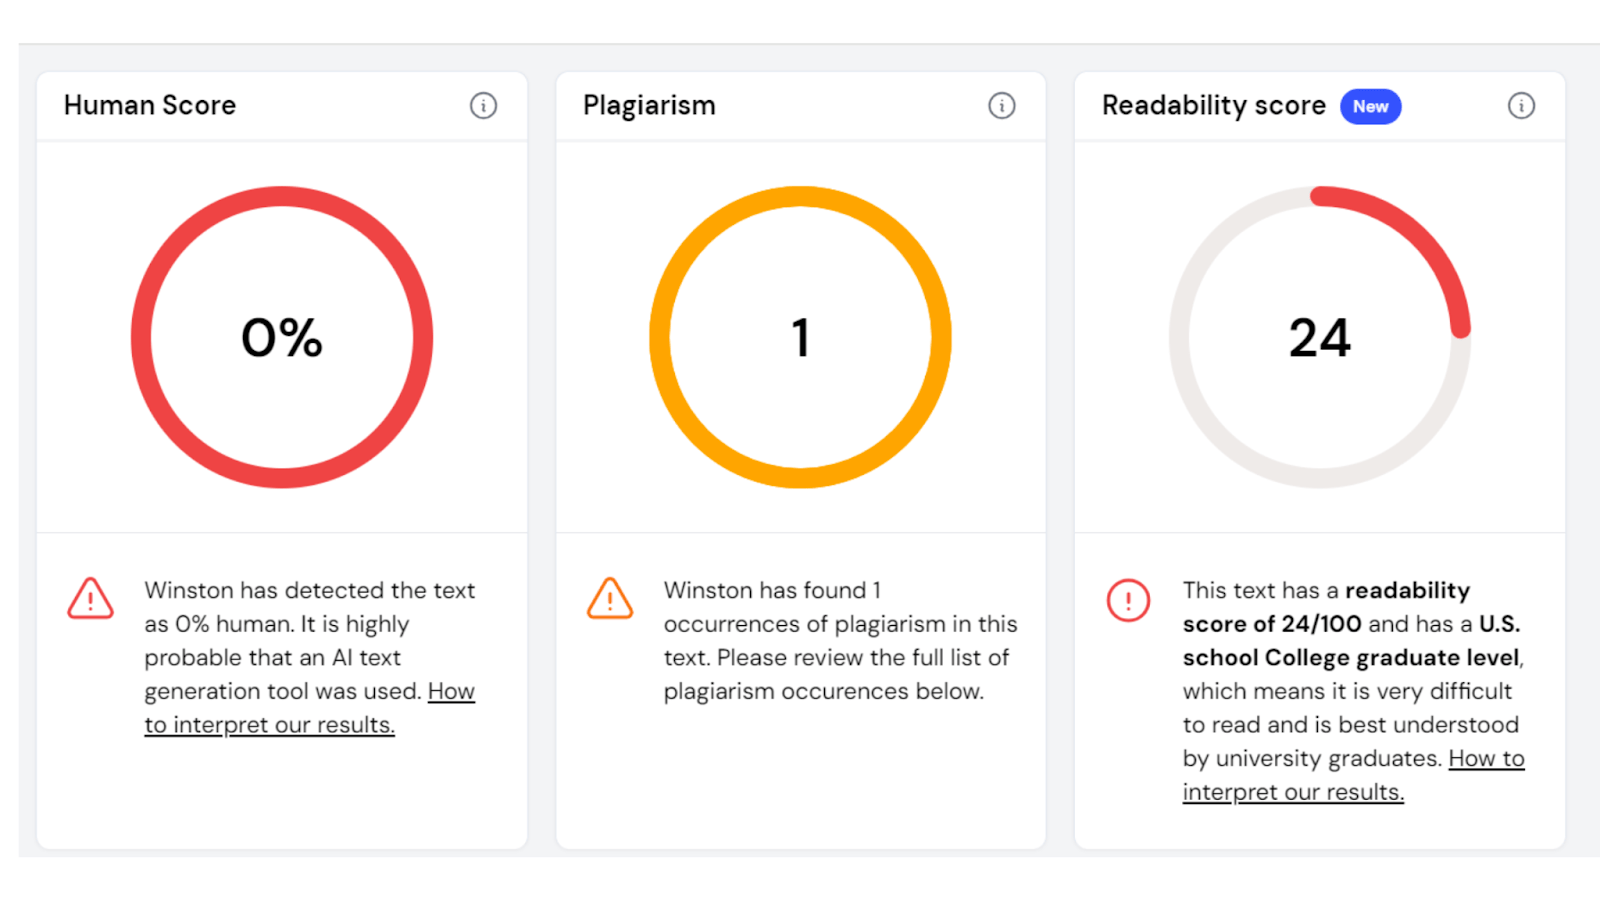Click 'Winston has found 1' plagiarism message
This screenshot has width=1600, height=900.
point(772,590)
